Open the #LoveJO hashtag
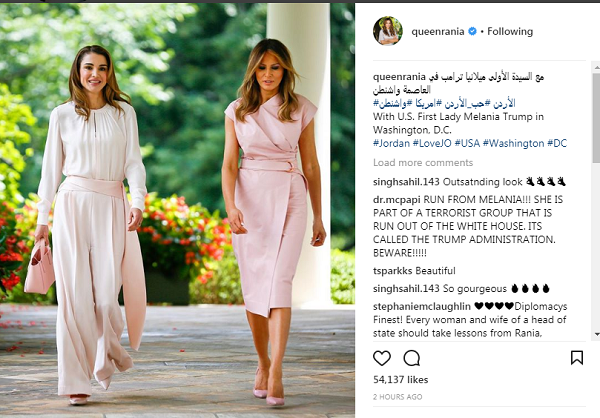600x418 pixels. (432, 143)
